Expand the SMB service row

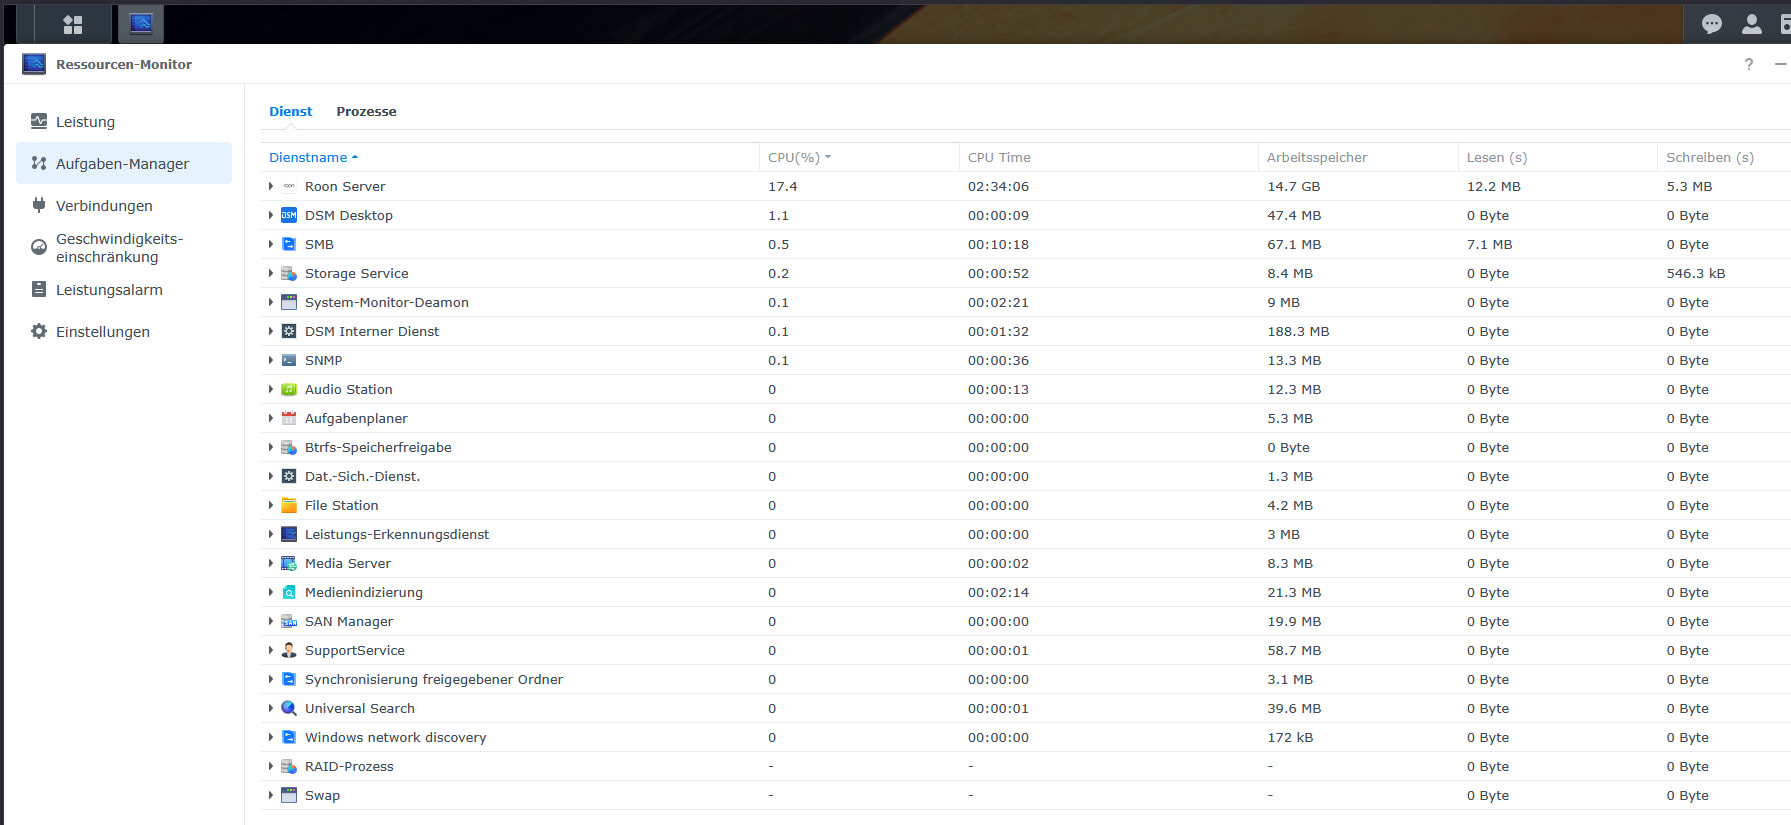coord(271,244)
